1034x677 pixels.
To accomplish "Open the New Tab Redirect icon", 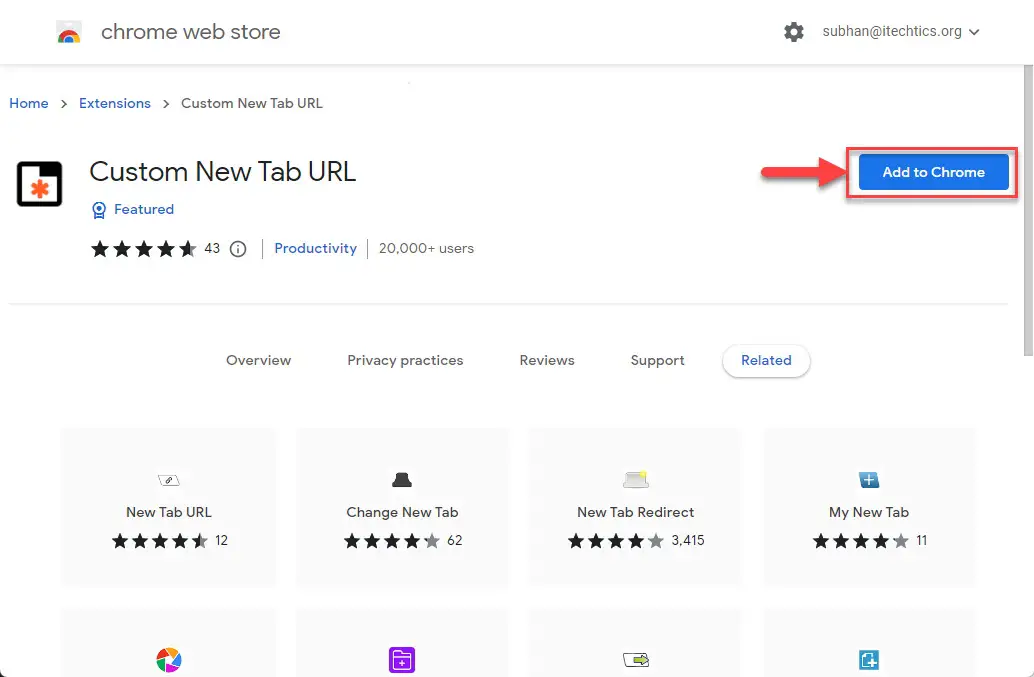I will coord(636,480).
